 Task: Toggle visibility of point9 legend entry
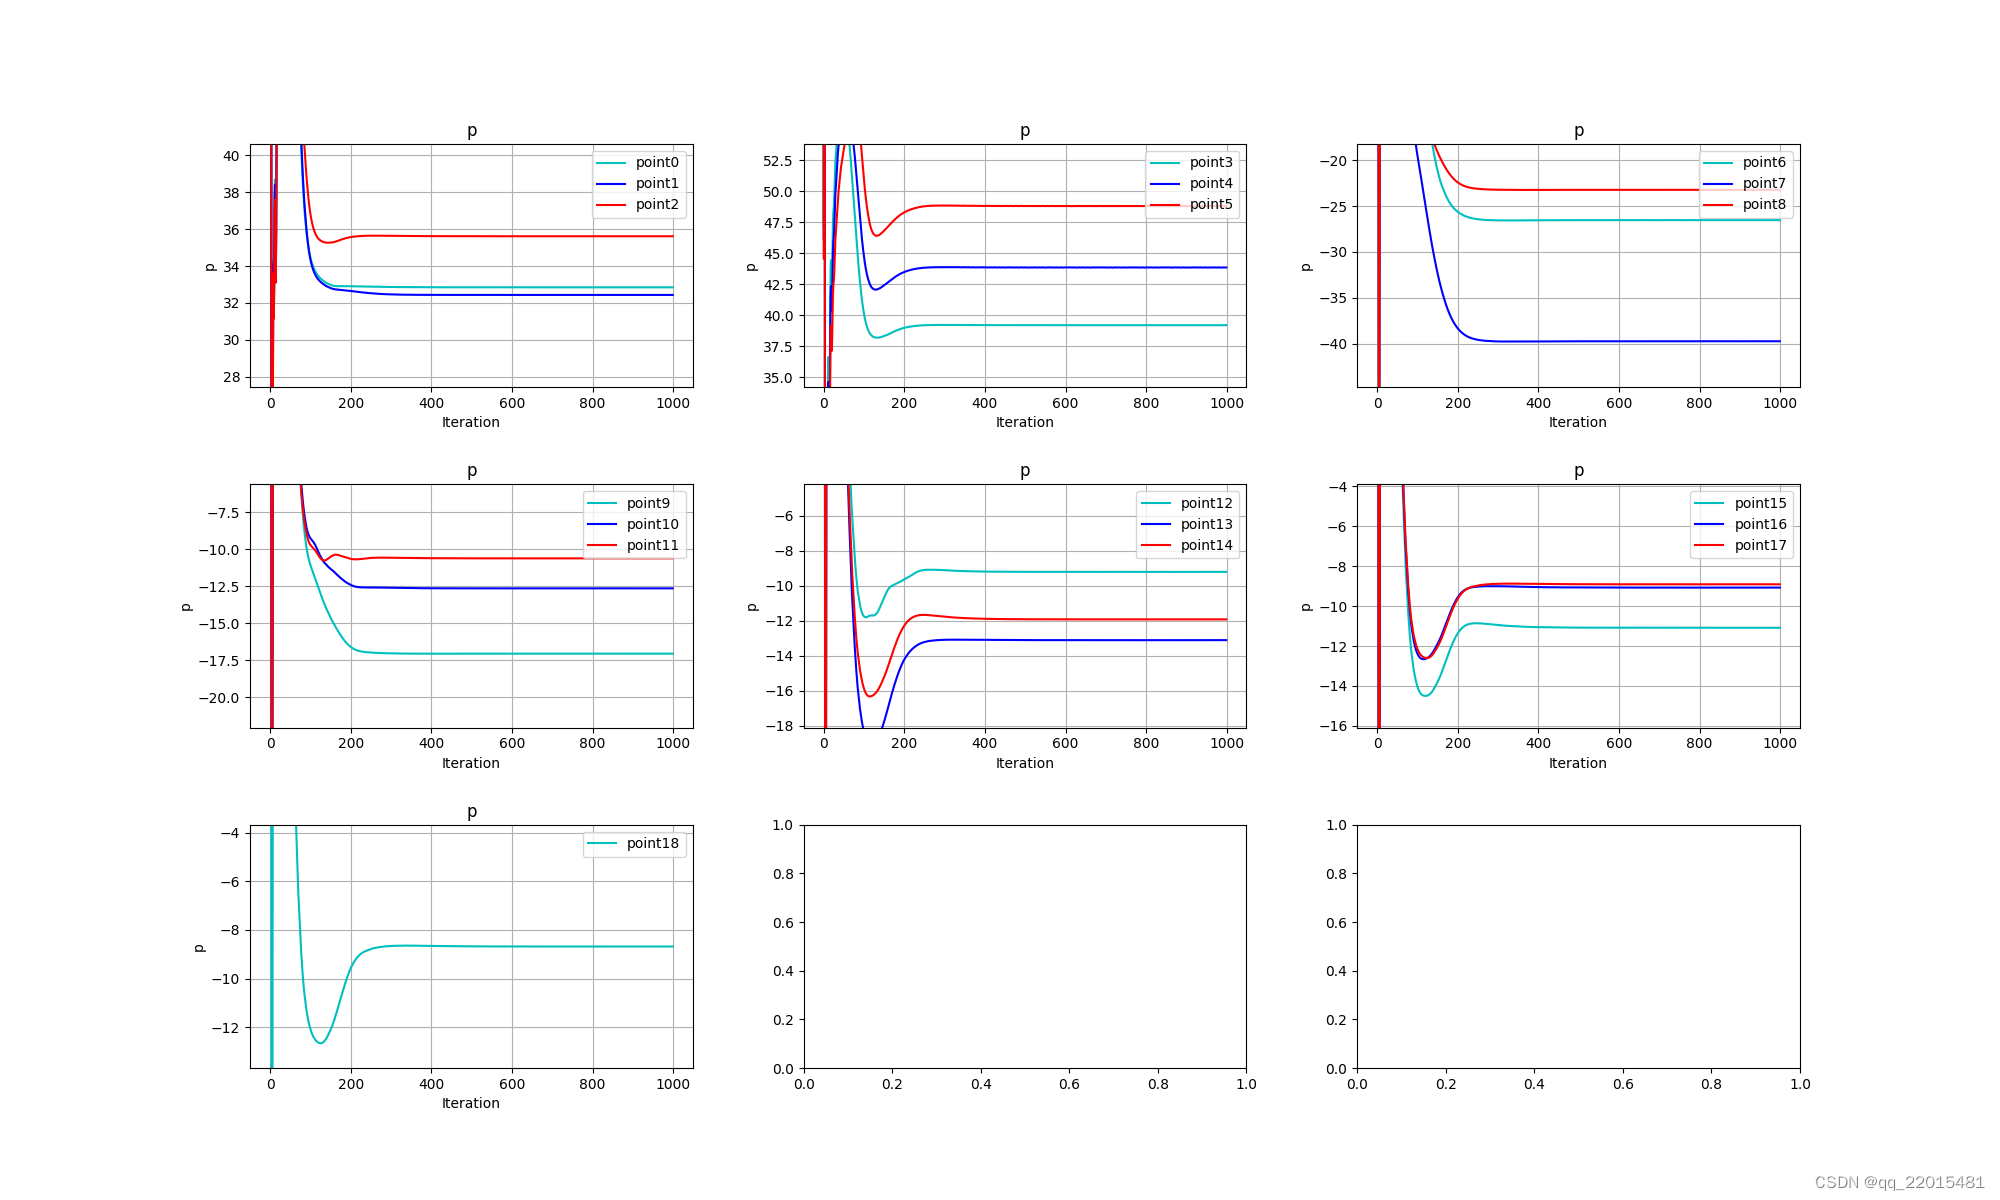tap(647, 503)
